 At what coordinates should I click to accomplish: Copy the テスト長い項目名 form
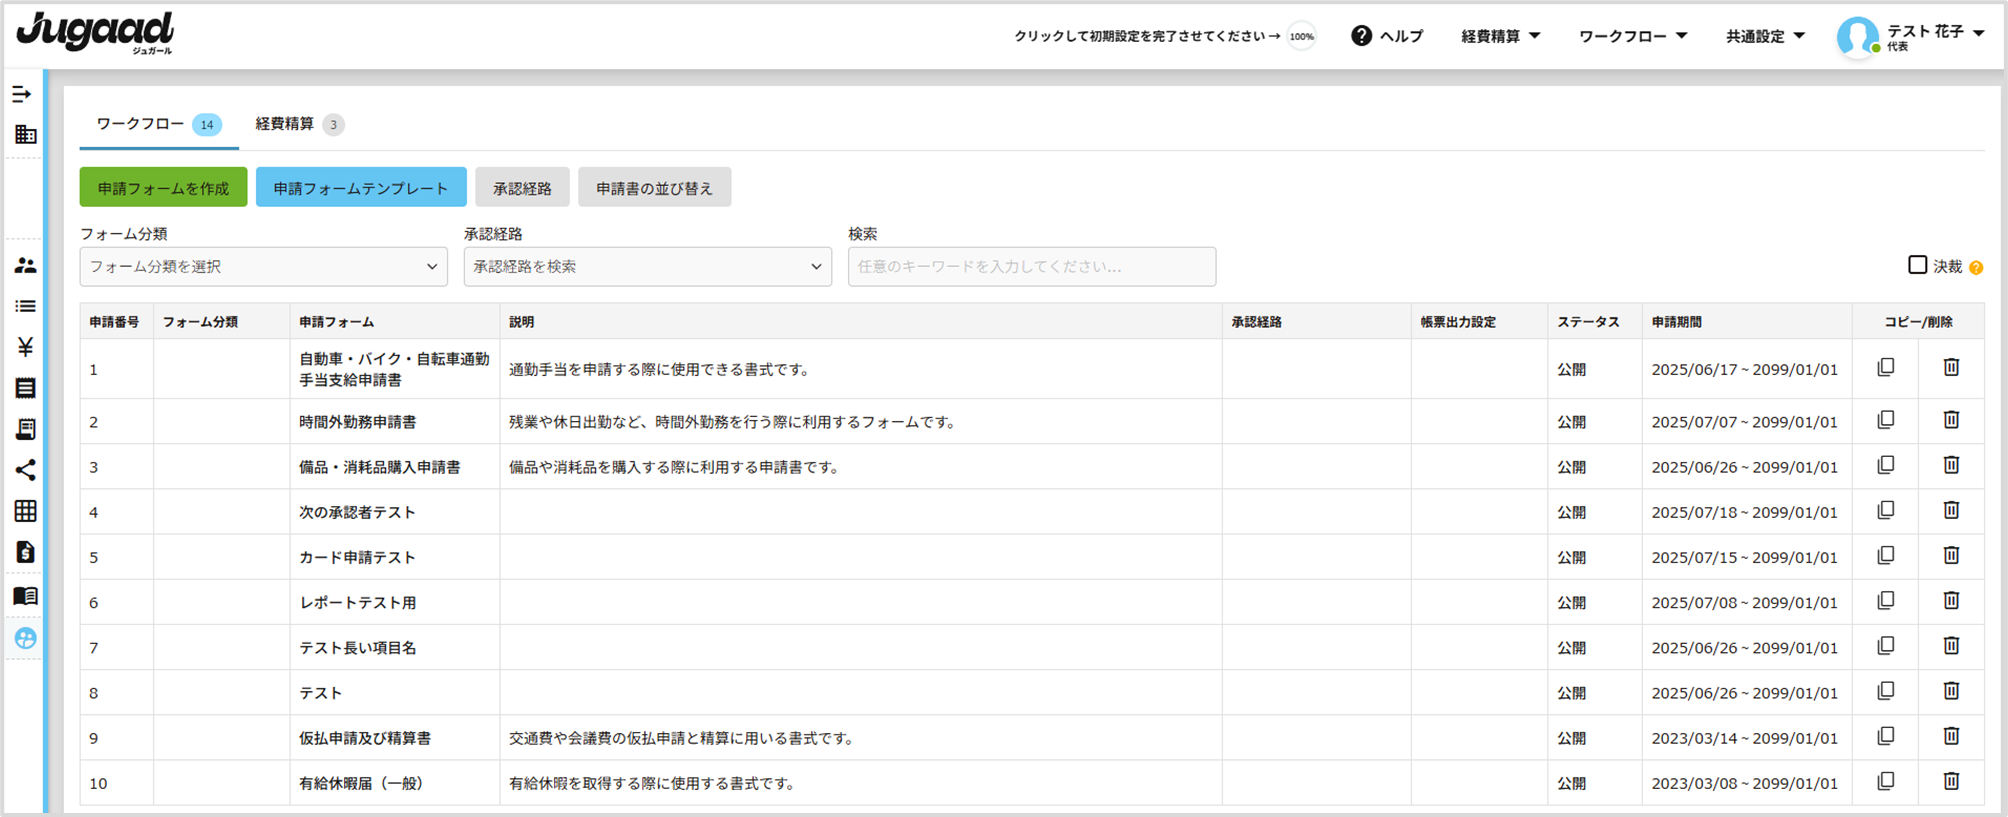(x=1886, y=646)
